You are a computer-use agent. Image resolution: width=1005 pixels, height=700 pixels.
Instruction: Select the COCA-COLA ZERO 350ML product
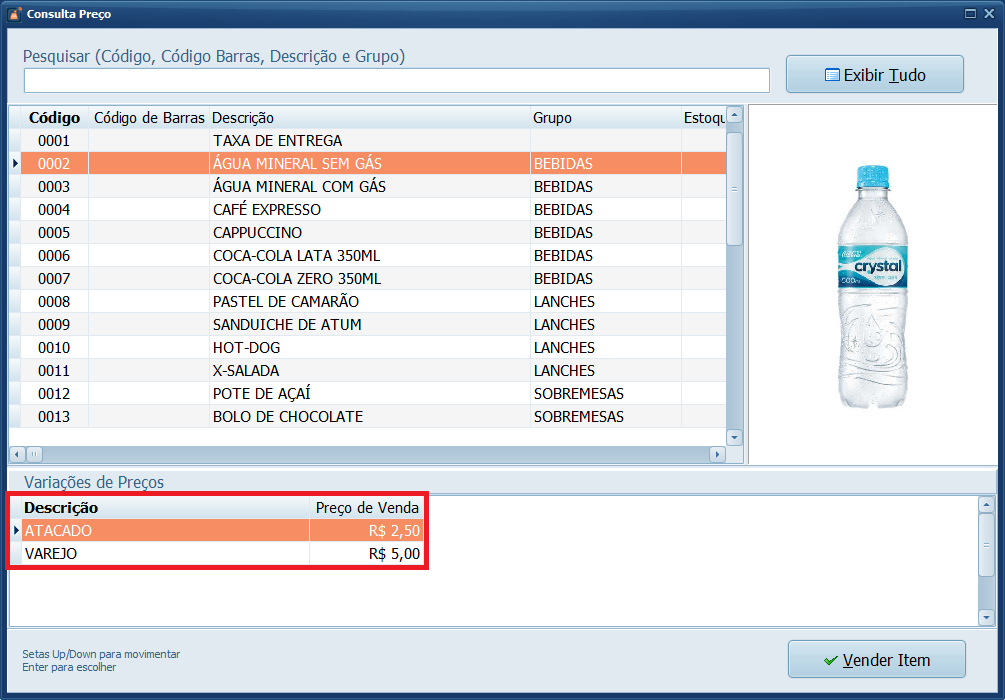[296, 279]
